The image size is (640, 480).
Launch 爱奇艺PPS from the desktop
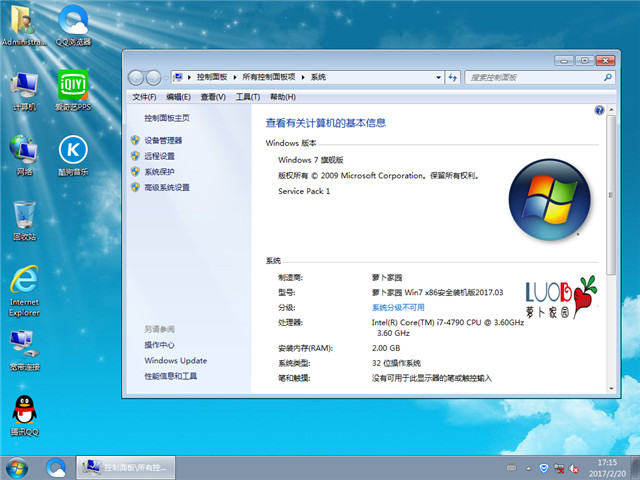click(73, 91)
